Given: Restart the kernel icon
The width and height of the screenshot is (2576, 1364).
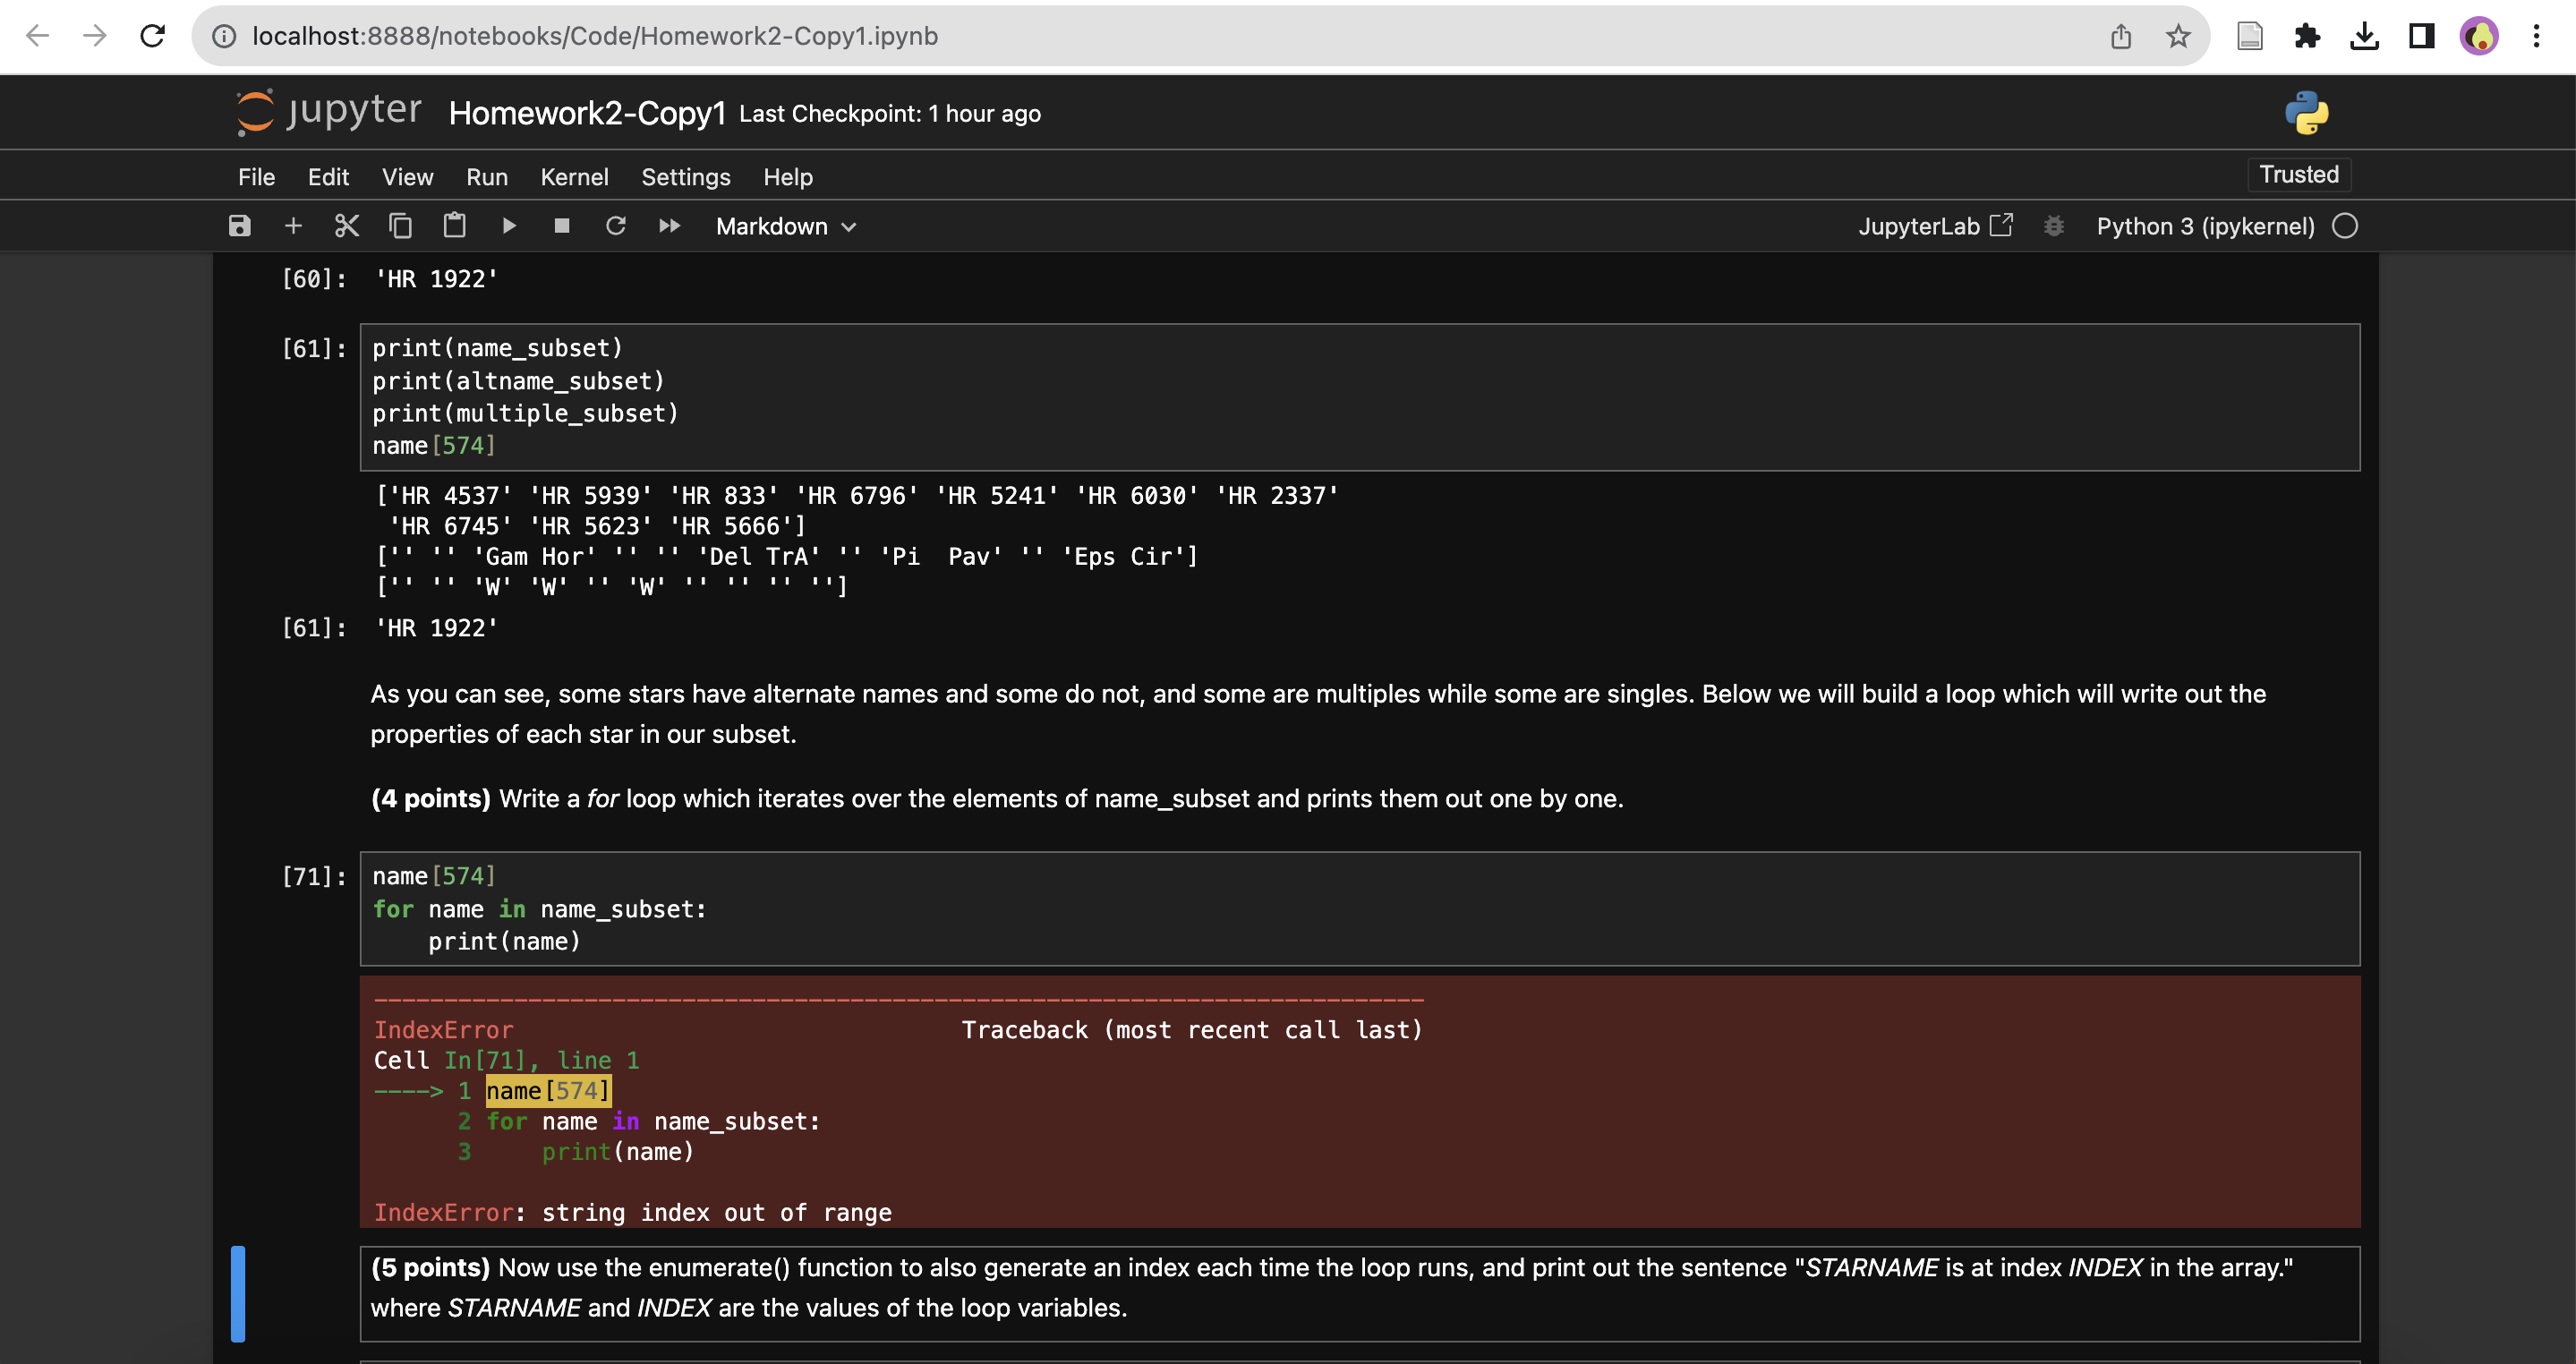Looking at the screenshot, I should pos(615,226).
